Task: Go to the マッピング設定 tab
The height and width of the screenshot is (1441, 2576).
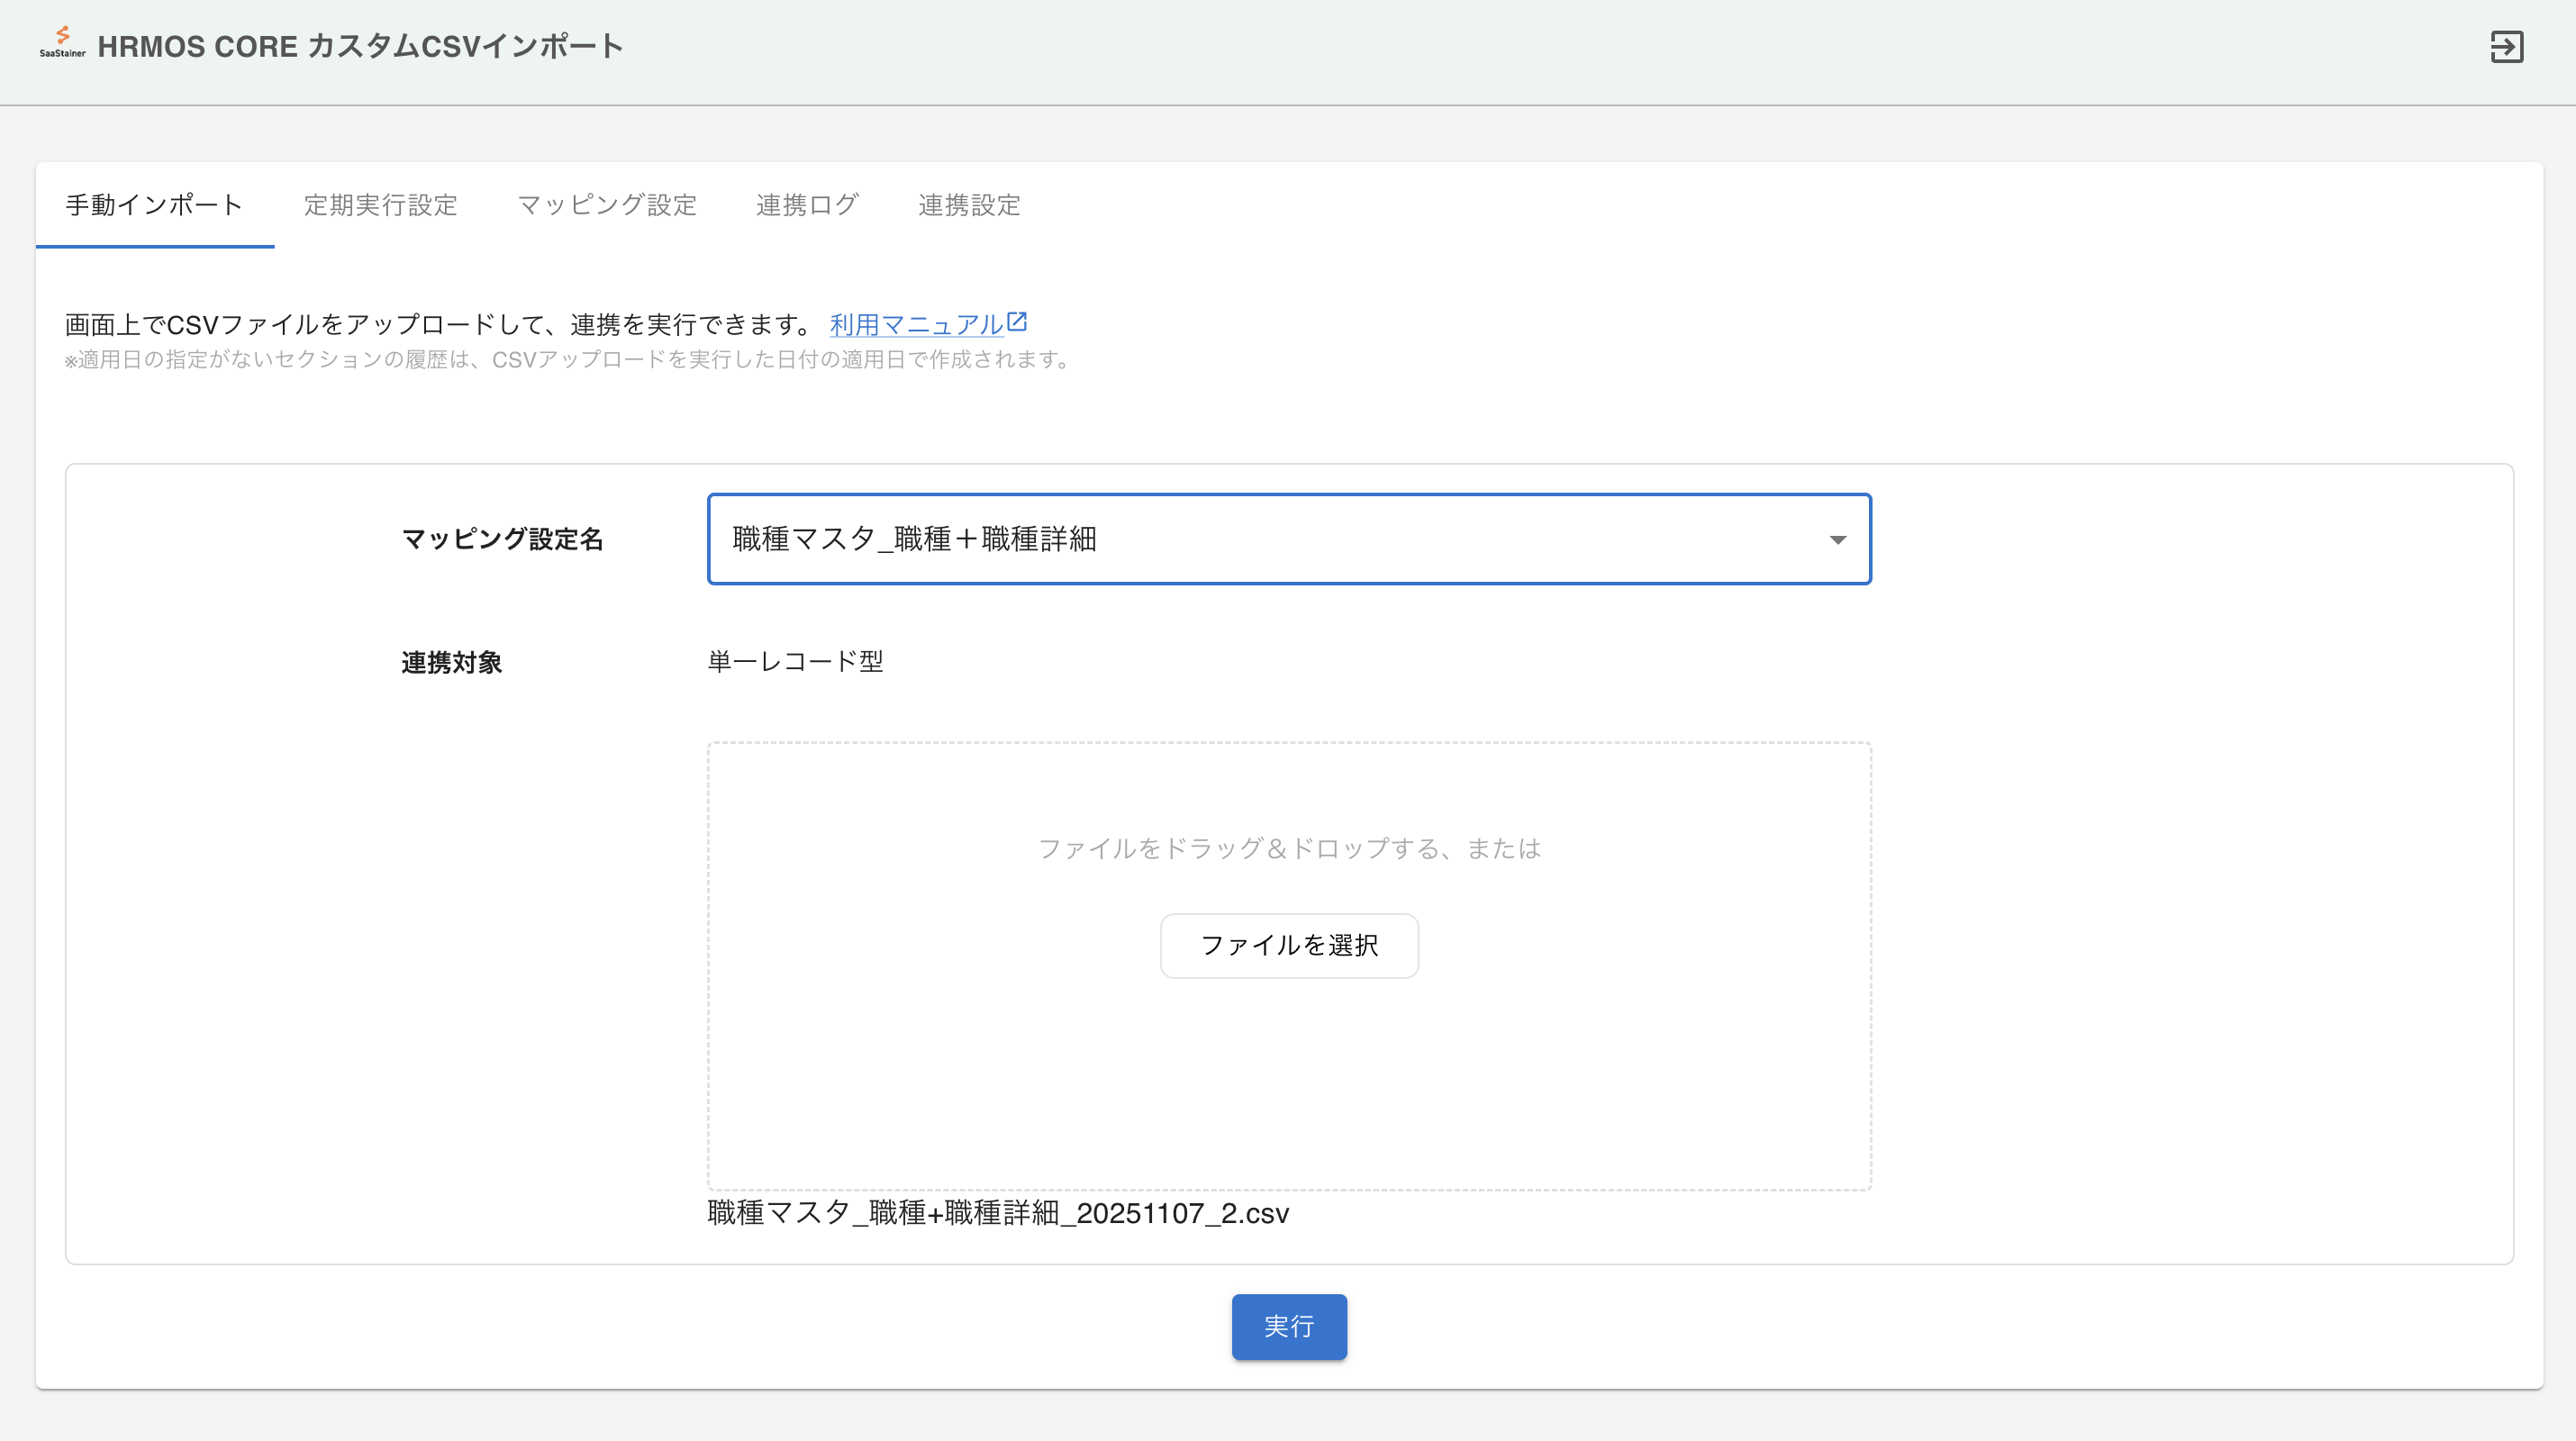Action: coord(606,205)
